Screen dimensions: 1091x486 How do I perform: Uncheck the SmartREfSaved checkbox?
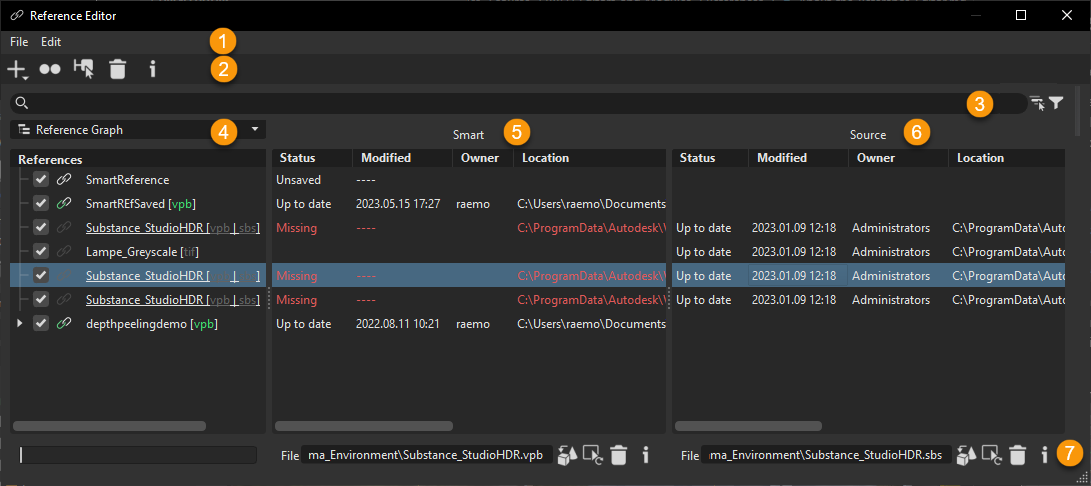point(41,203)
